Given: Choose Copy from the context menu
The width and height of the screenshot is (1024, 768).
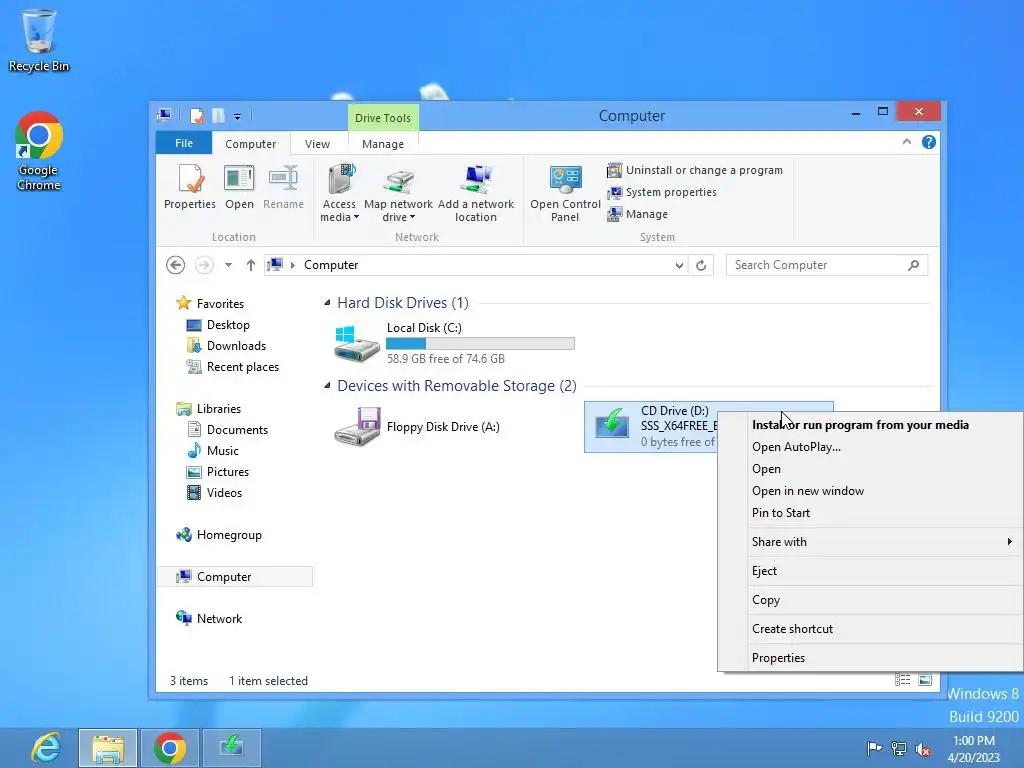Looking at the screenshot, I should (765, 600).
